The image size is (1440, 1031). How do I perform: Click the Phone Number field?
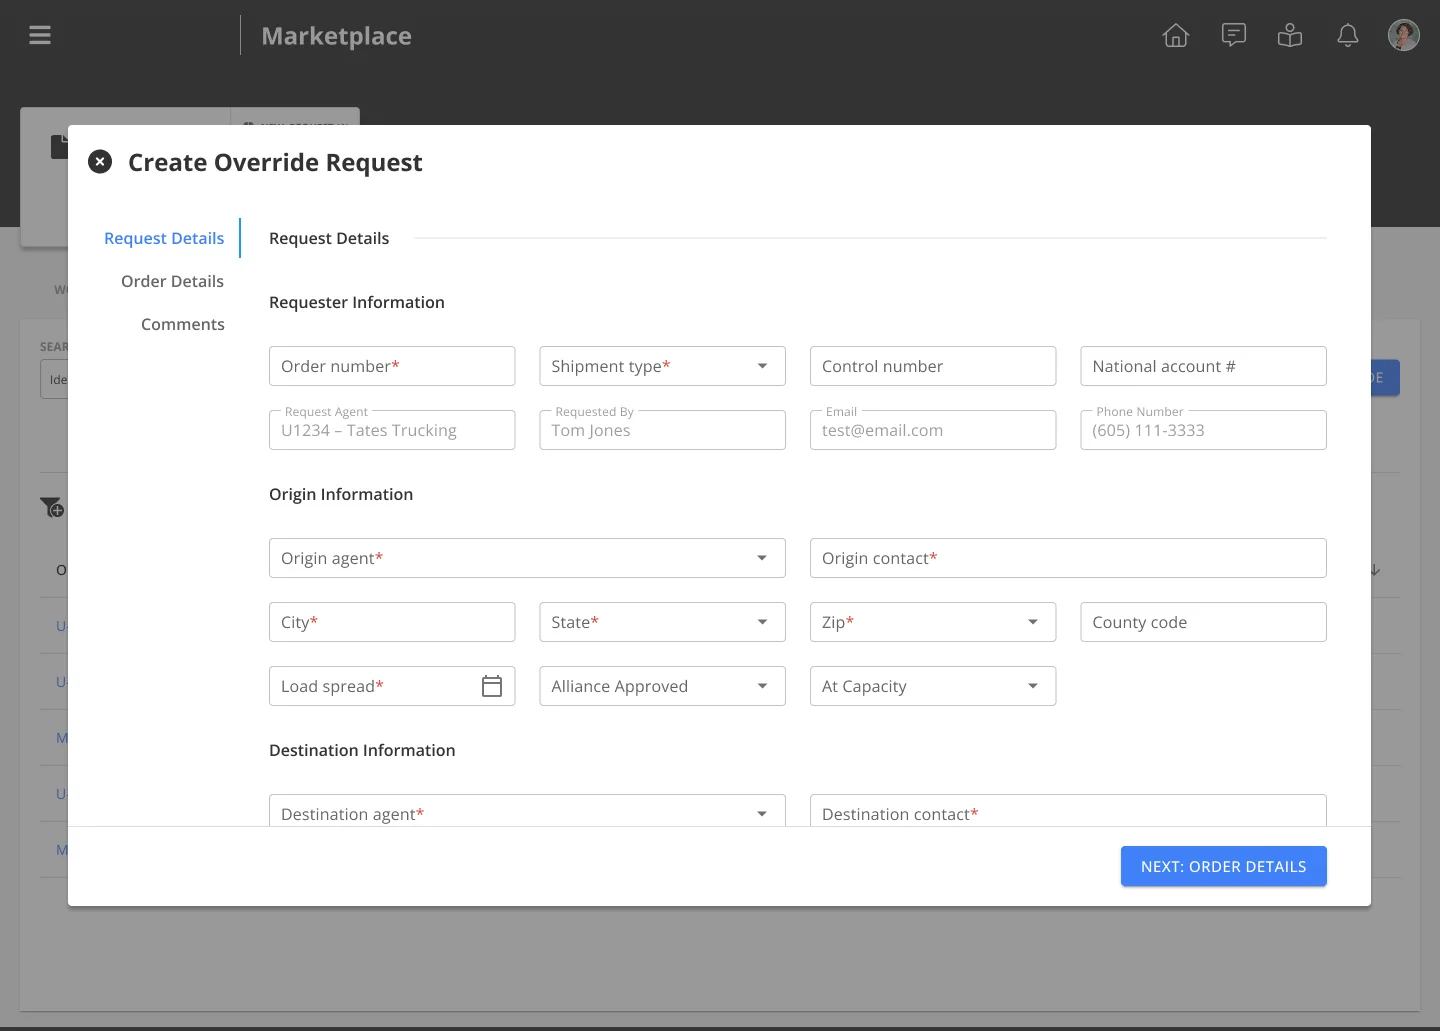click(x=1204, y=430)
